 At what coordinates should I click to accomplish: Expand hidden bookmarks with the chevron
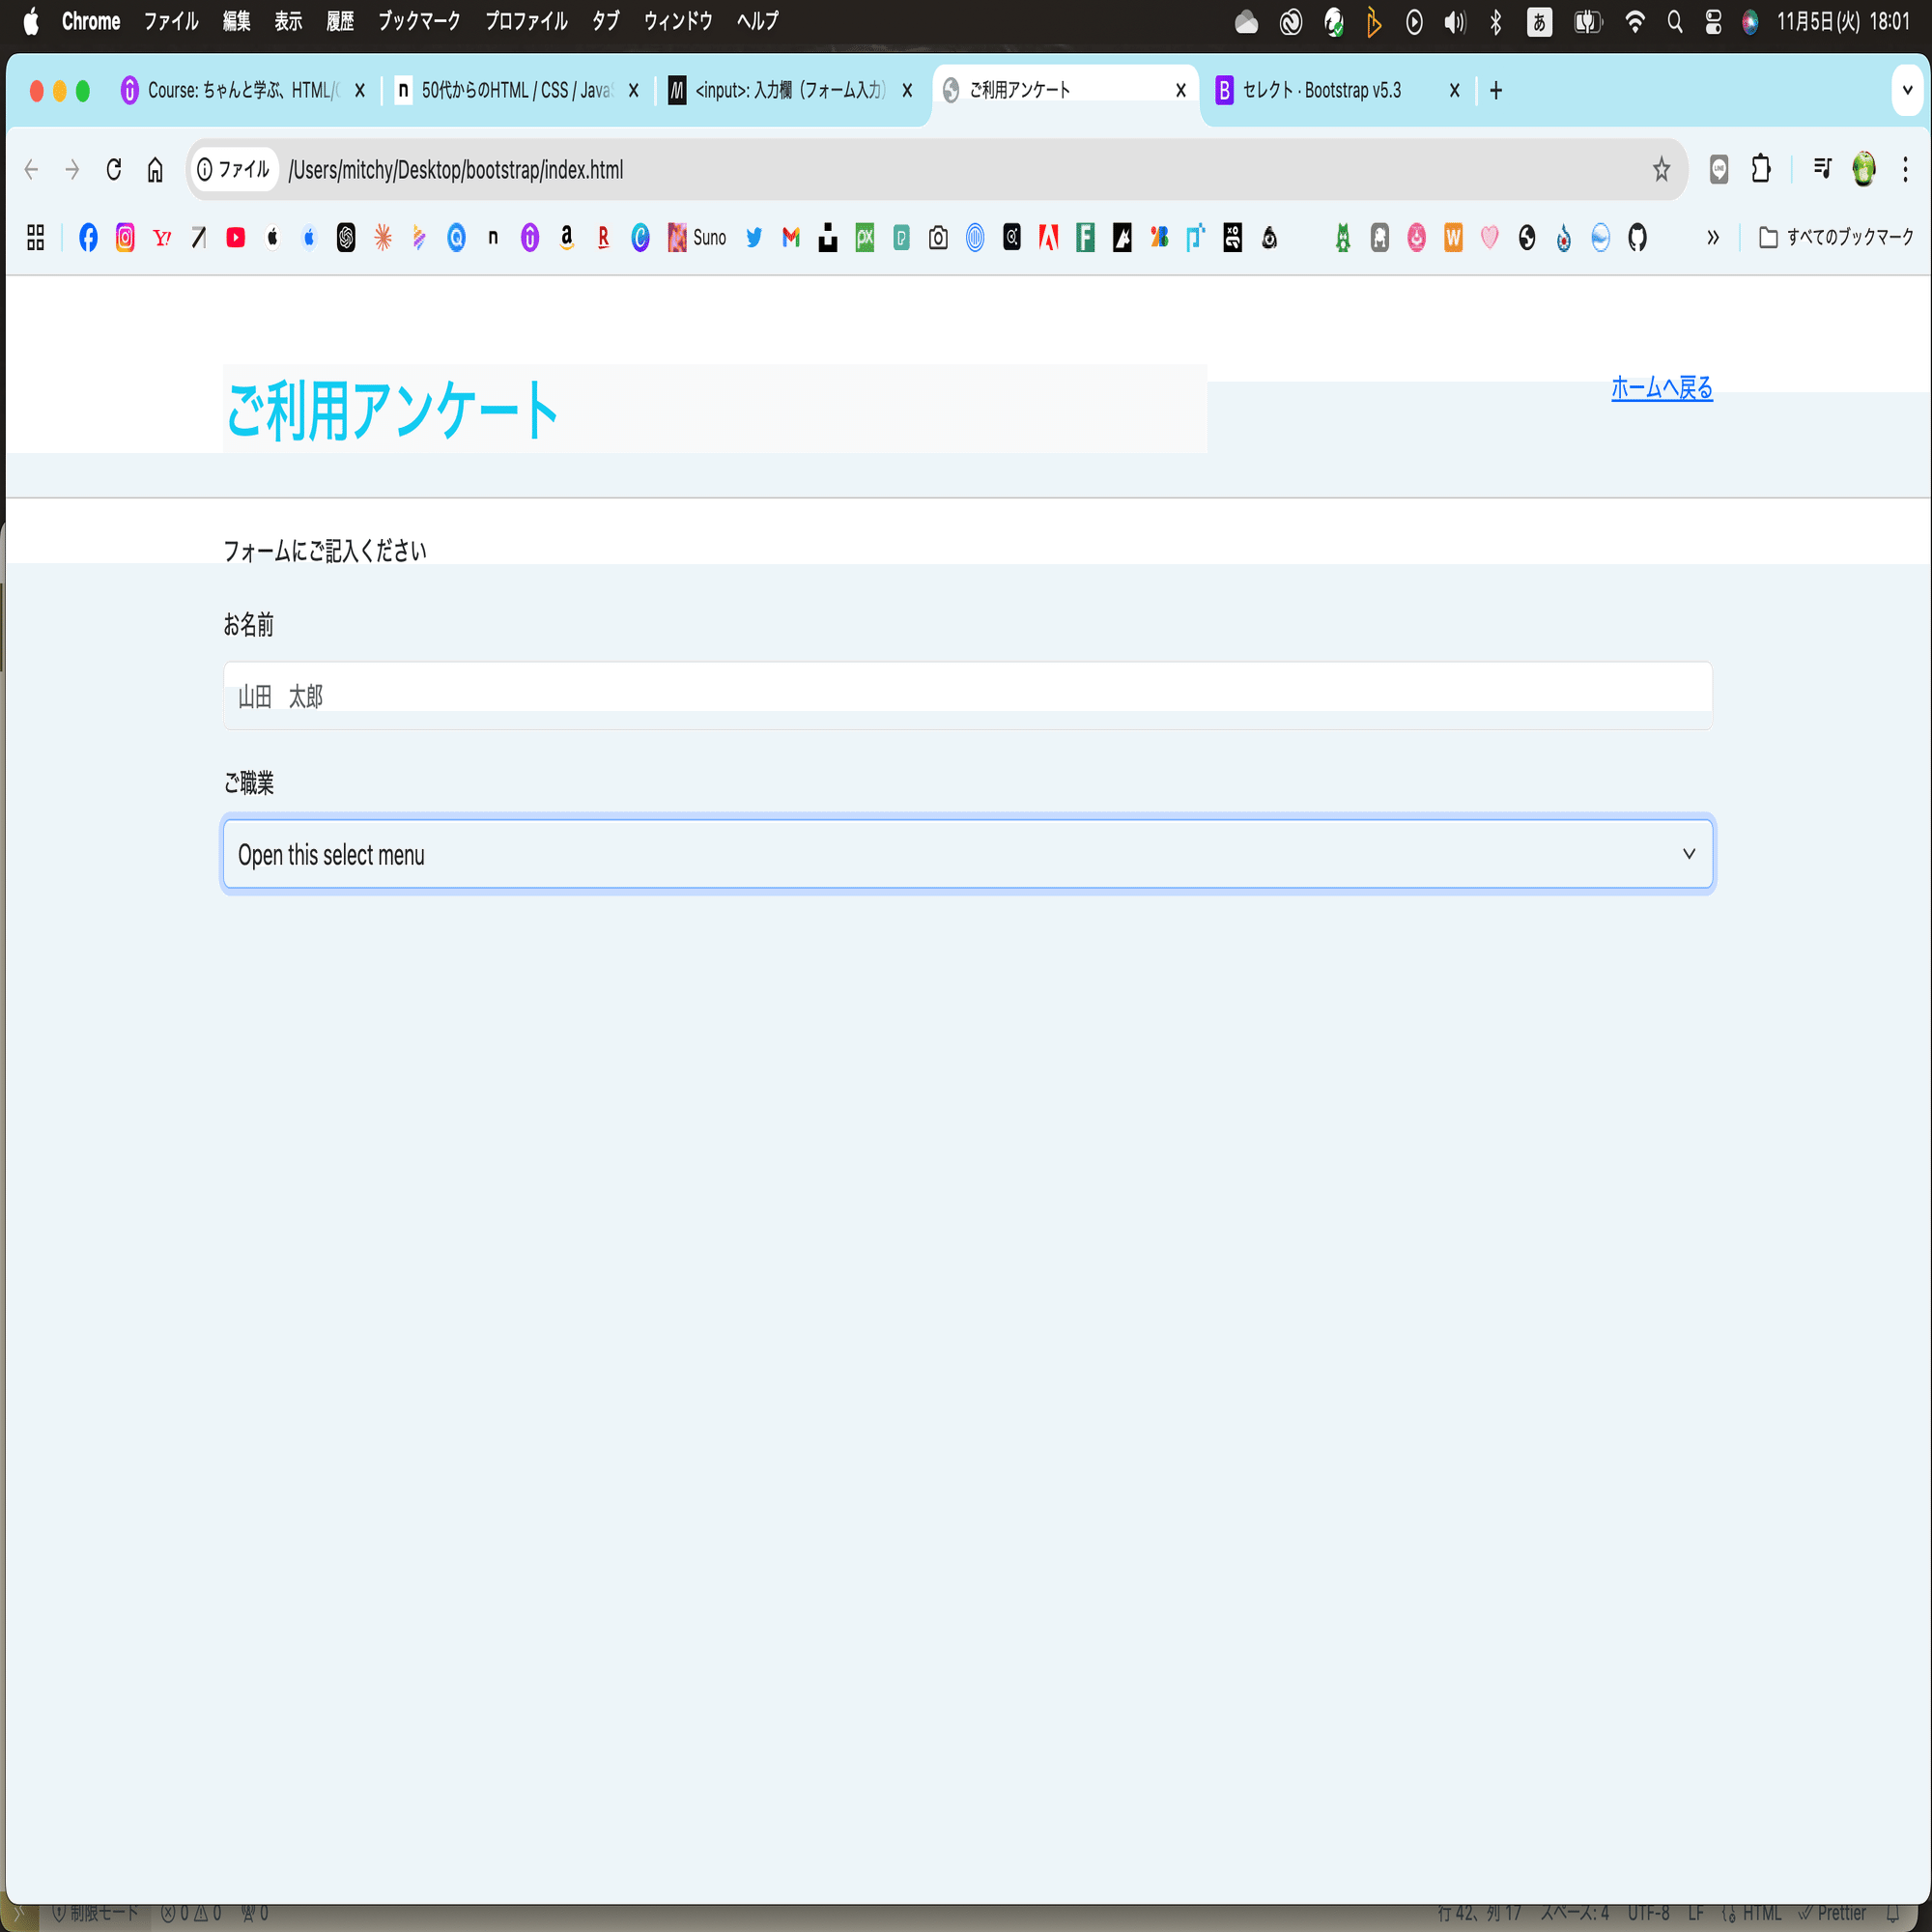coord(1713,238)
